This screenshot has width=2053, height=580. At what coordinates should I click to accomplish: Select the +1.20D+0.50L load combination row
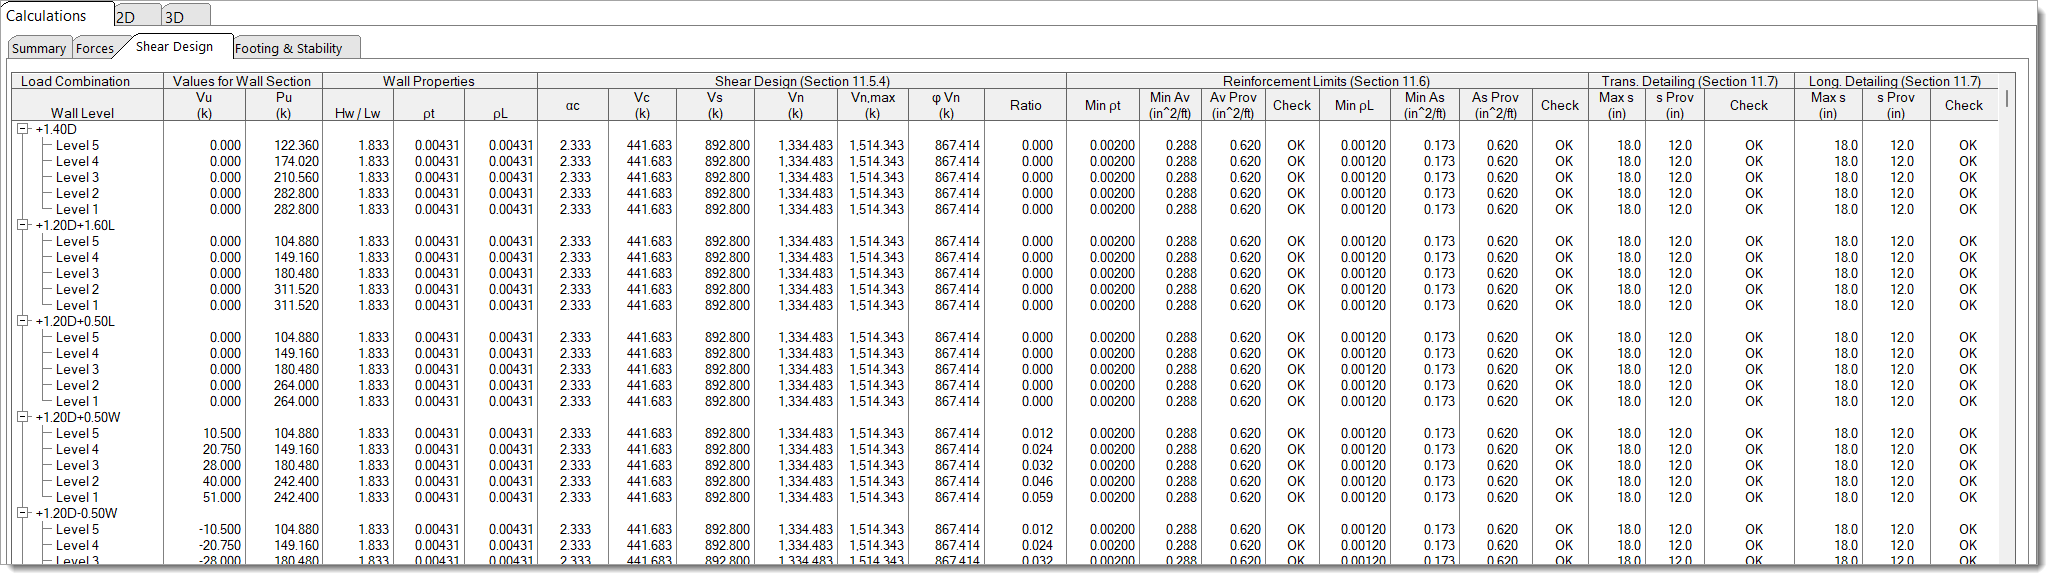pos(76,321)
